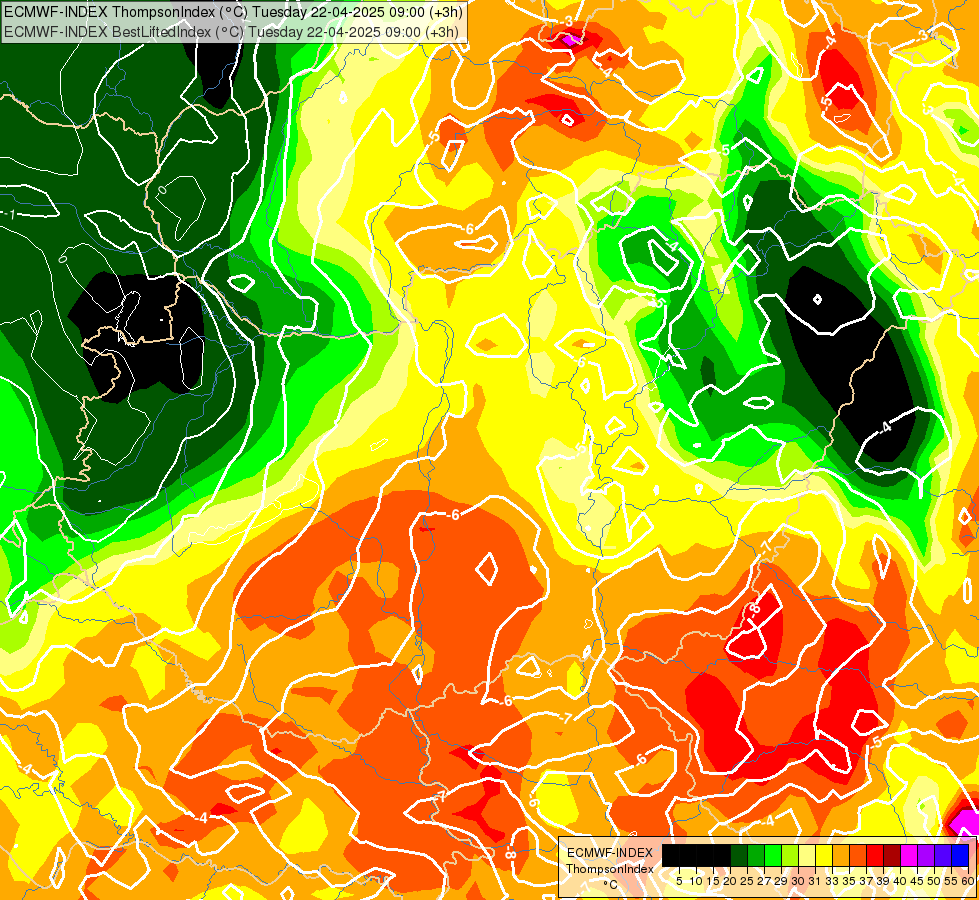Click the legend tick value 39
Screen dimensions: 979x900
(883, 881)
